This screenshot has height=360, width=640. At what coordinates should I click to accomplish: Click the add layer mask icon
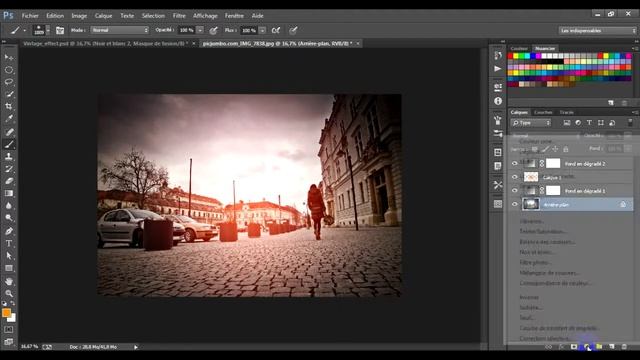(x=574, y=347)
